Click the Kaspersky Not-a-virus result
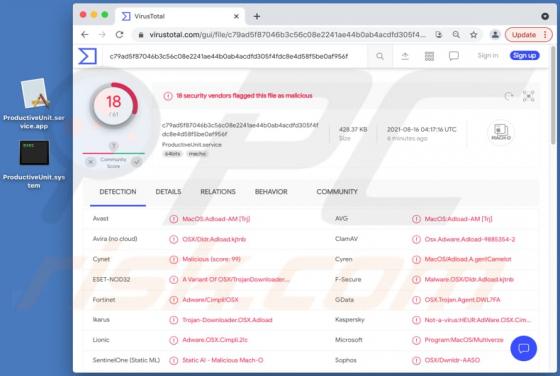This screenshot has height=376, width=560. (478, 320)
